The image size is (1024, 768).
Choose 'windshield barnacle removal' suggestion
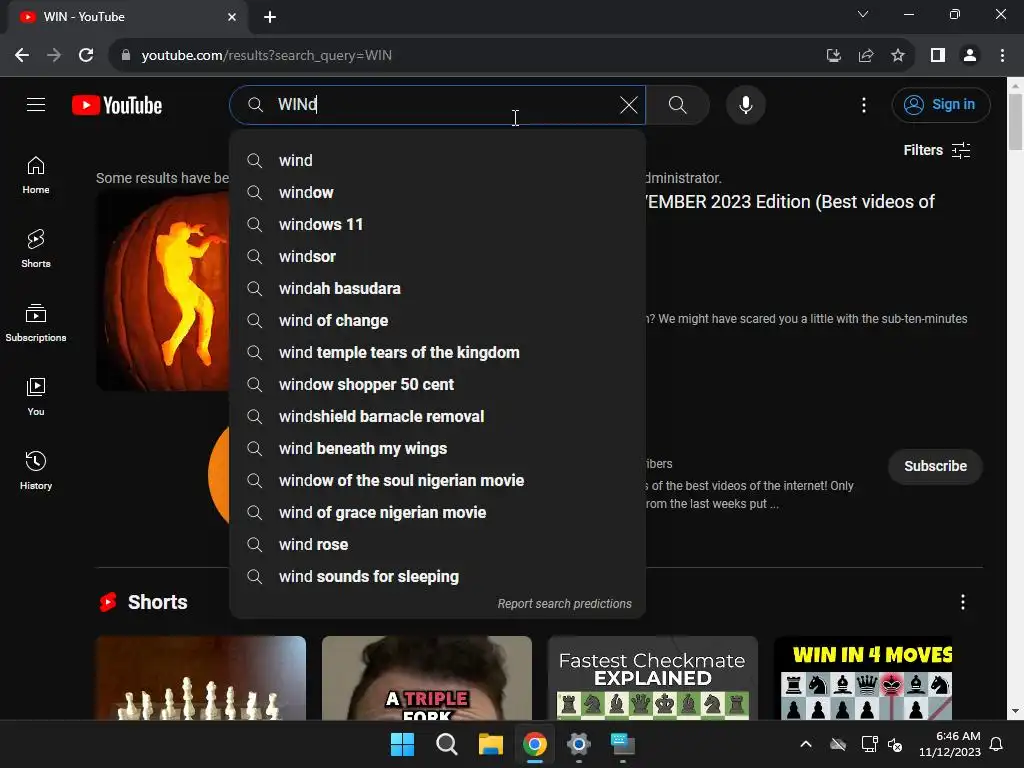click(438, 416)
